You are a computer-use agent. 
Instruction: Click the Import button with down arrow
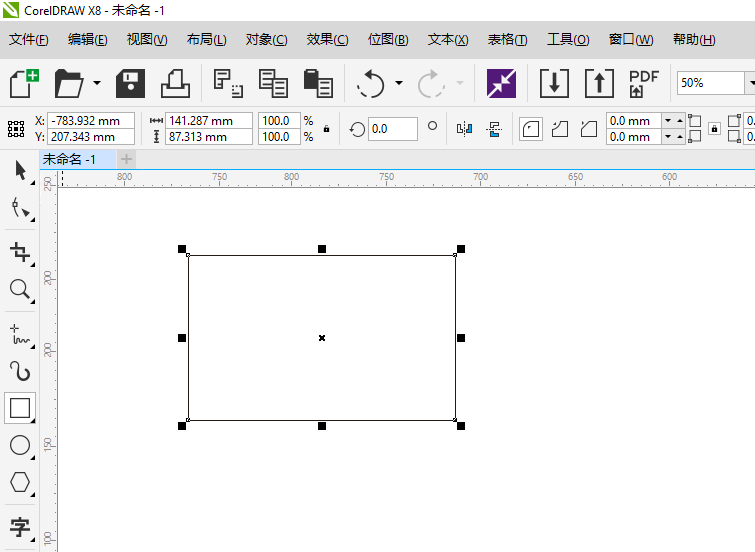[x=554, y=83]
